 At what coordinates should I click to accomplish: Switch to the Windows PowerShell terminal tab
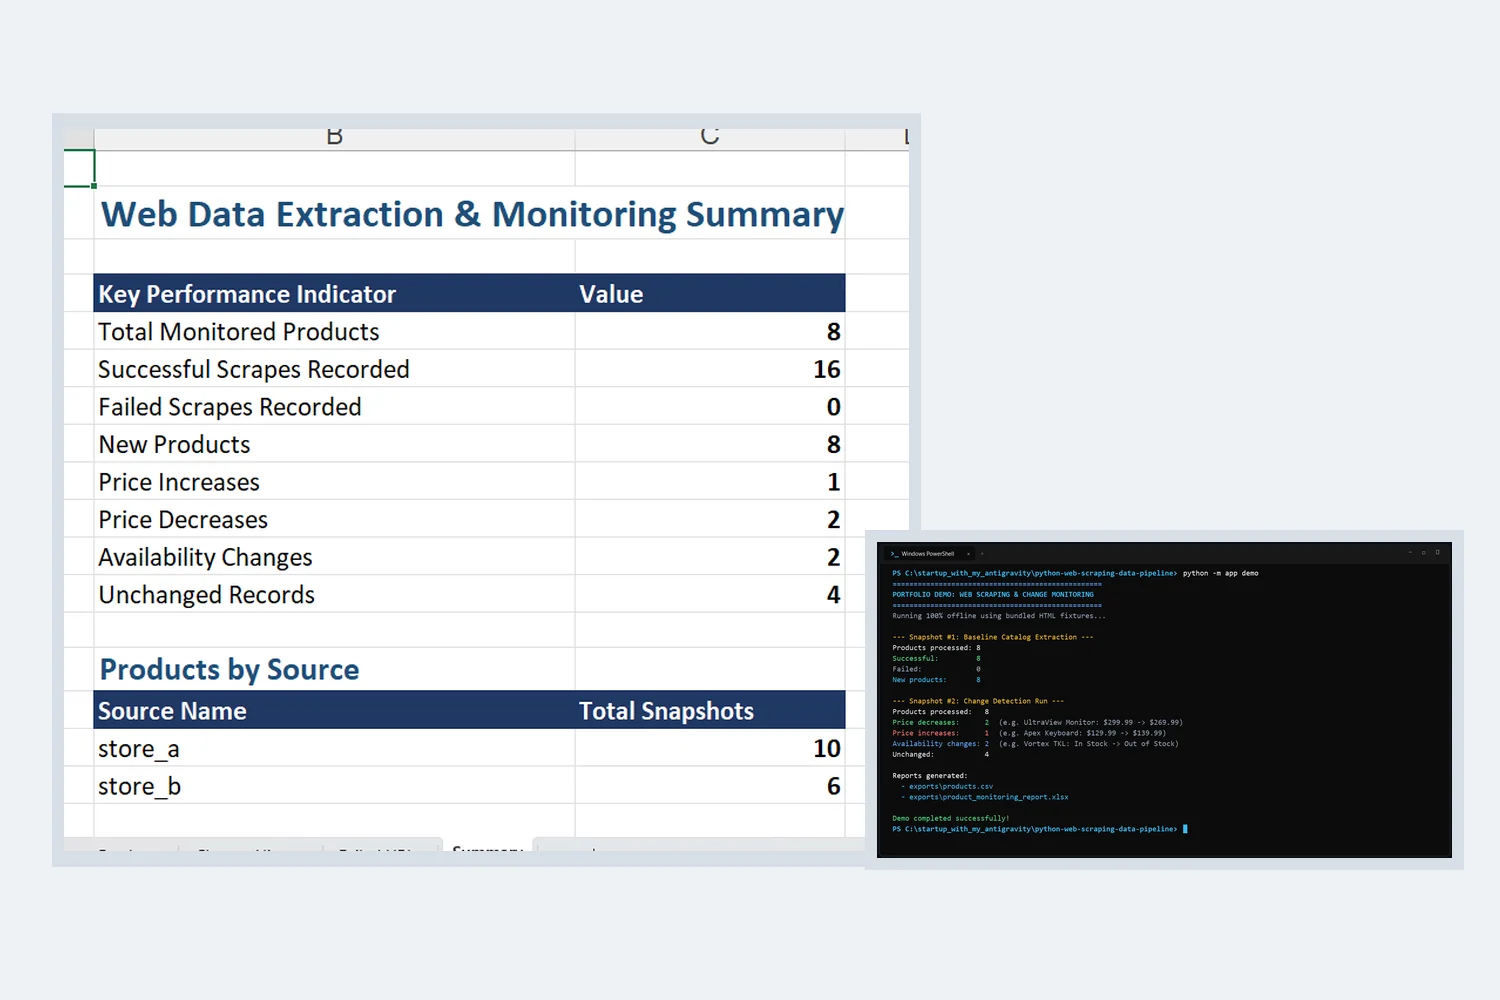click(929, 554)
